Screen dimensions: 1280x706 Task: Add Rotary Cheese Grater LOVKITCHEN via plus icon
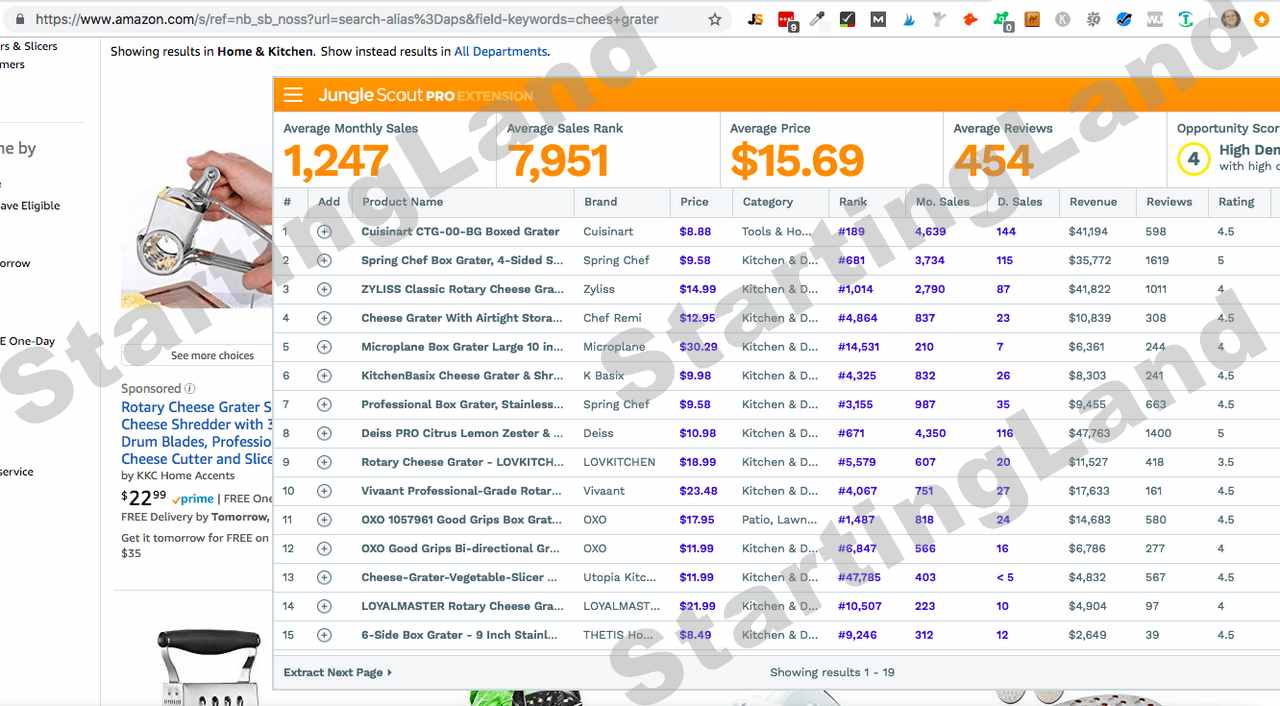[x=324, y=462]
